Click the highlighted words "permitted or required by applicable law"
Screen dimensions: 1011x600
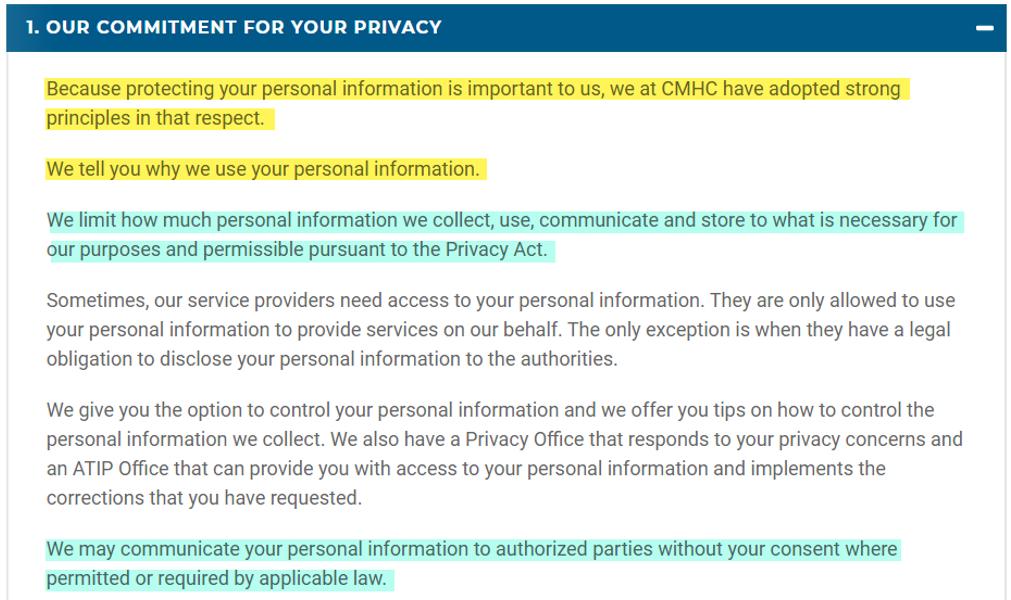coord(215,579)
